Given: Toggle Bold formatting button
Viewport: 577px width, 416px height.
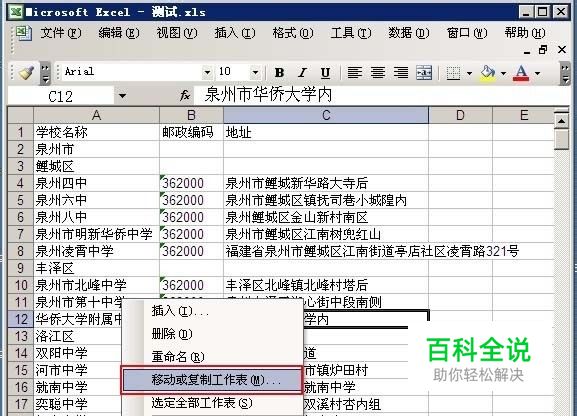Looking at the screenshot, I should click(x=279, y=73).
